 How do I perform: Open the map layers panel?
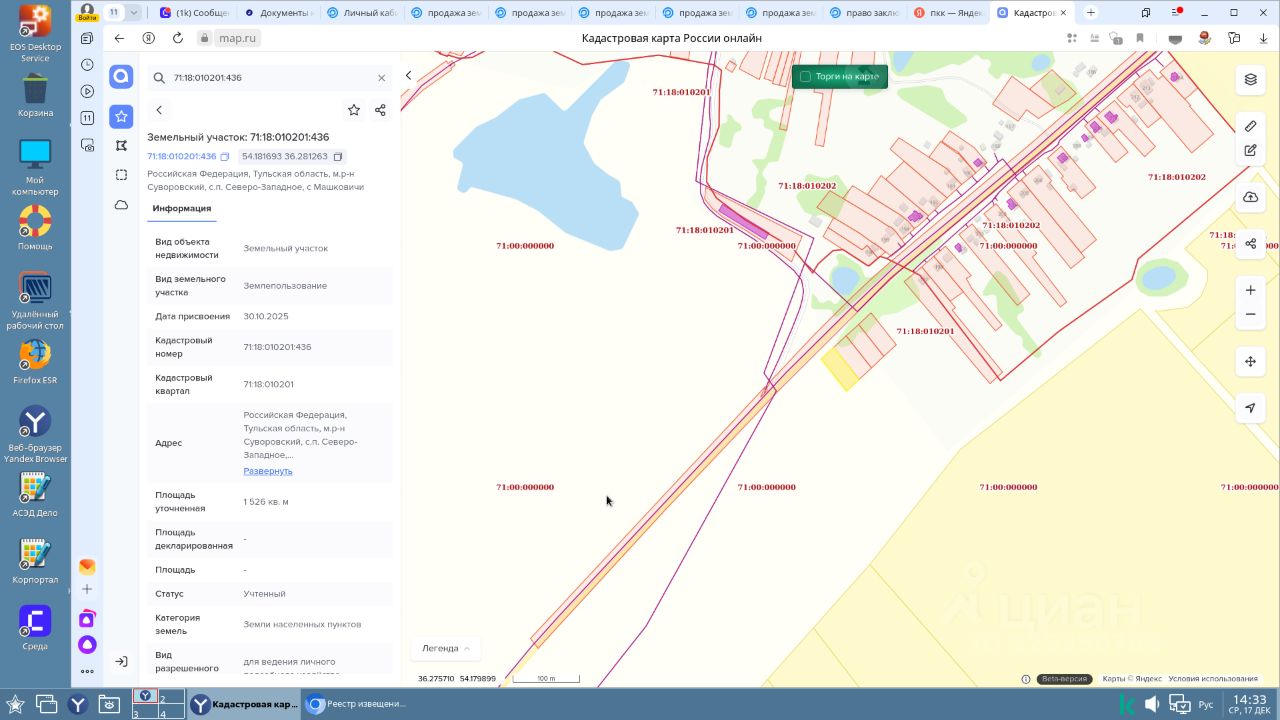(x=1250, y=79)
